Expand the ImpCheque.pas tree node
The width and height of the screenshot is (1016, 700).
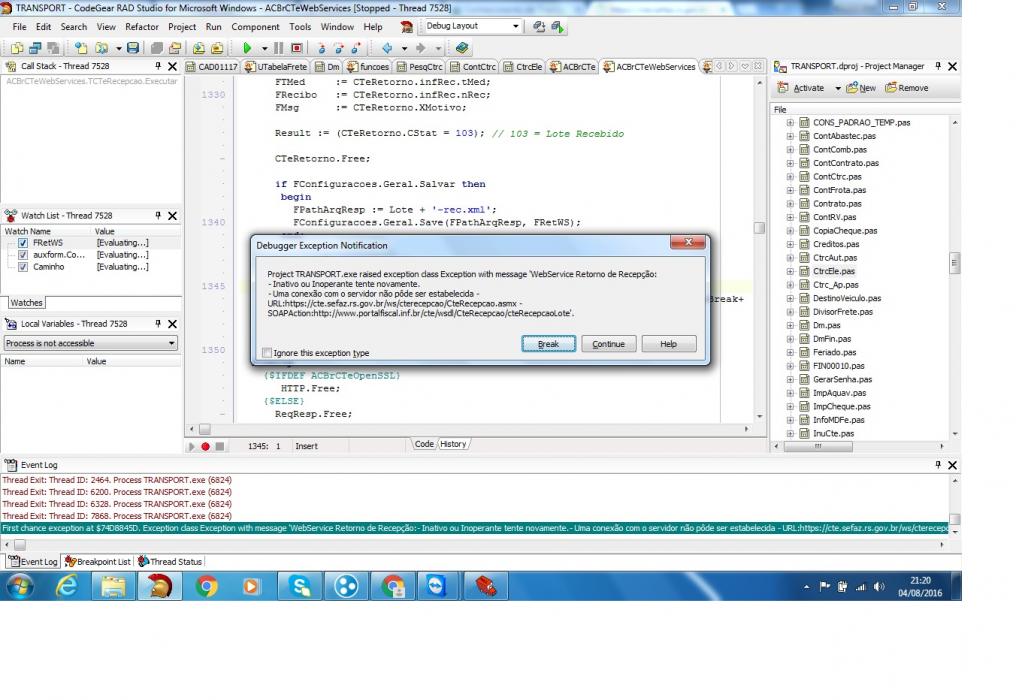[x=790, y=406]
